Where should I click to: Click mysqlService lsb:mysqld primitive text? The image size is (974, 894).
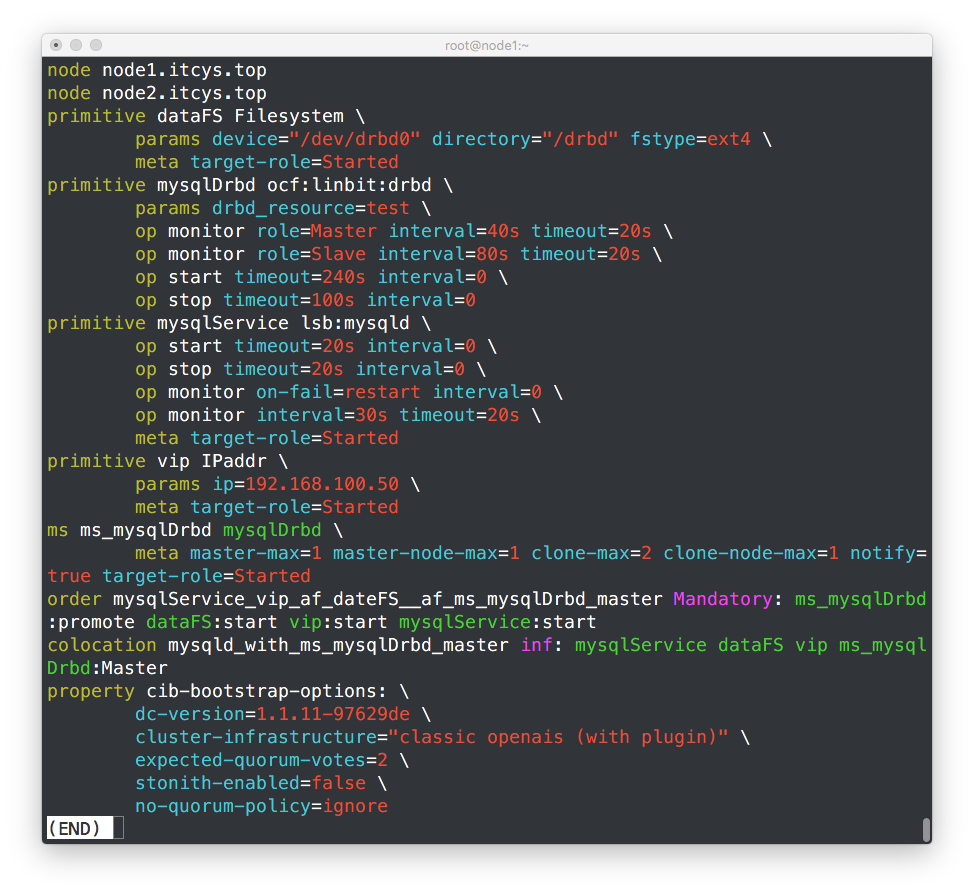tap(283, 323)
